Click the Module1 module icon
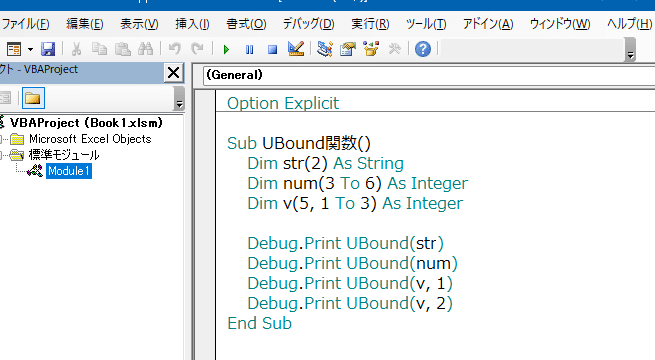This screenshot has width=655, height=360. click(x=35, y=171)
